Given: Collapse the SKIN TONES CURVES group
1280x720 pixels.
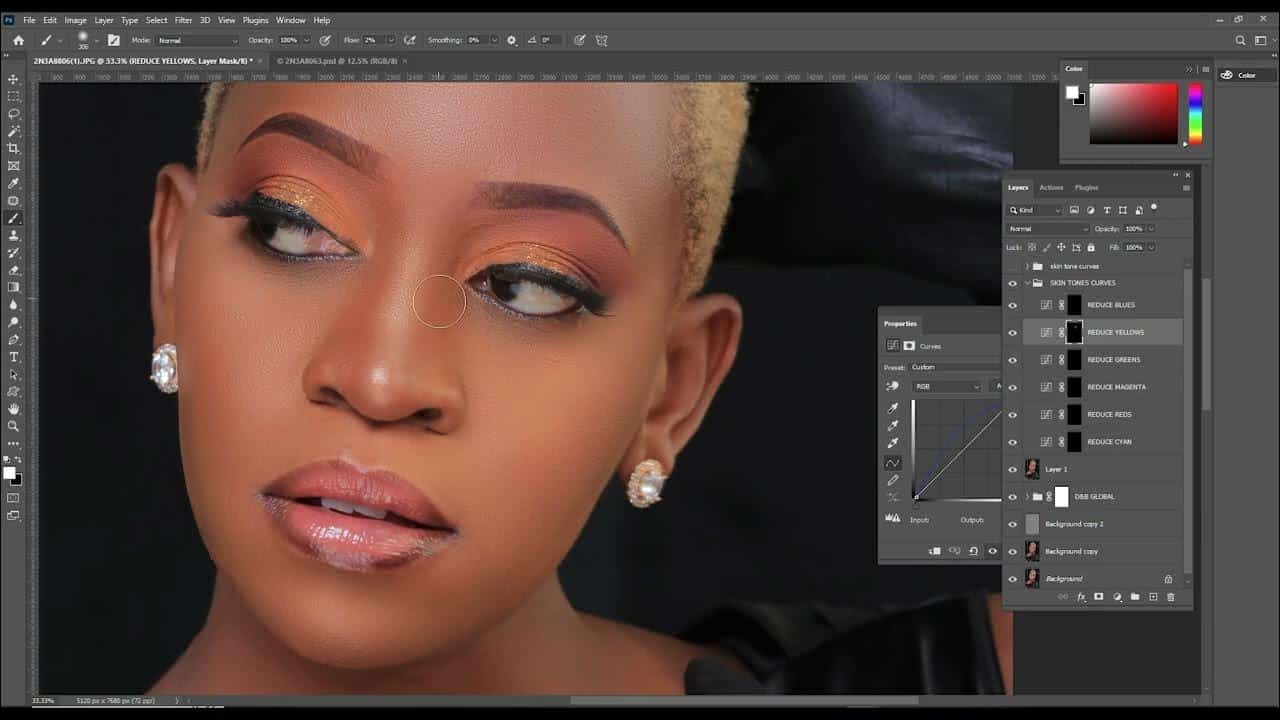Looking at the screenshot, I should [x=1027, y=283].
